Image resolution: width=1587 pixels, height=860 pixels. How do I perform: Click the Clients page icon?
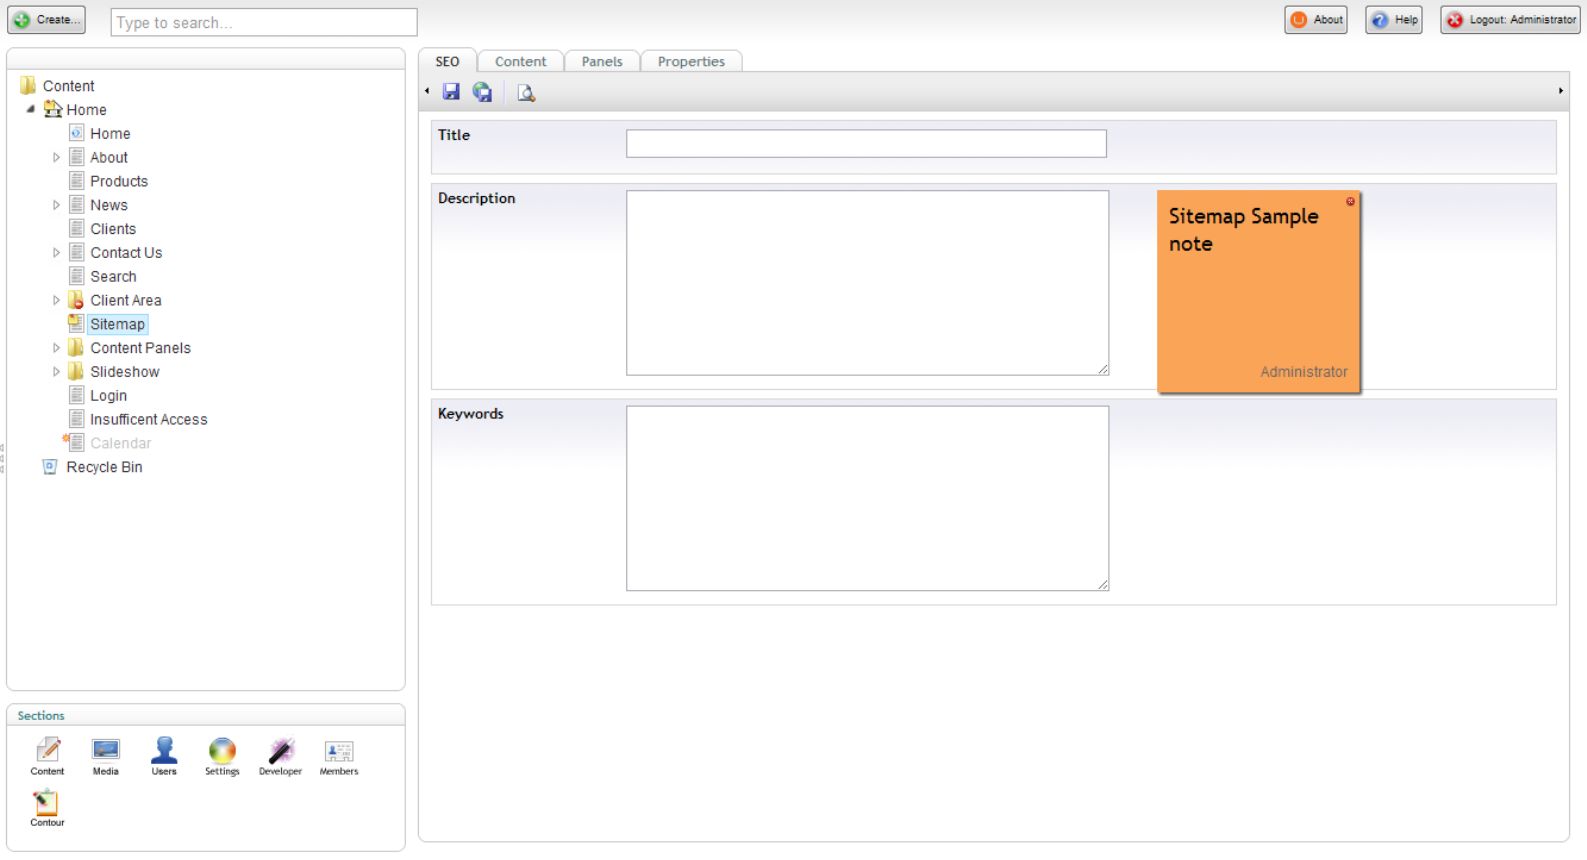(x=76, y=228)
